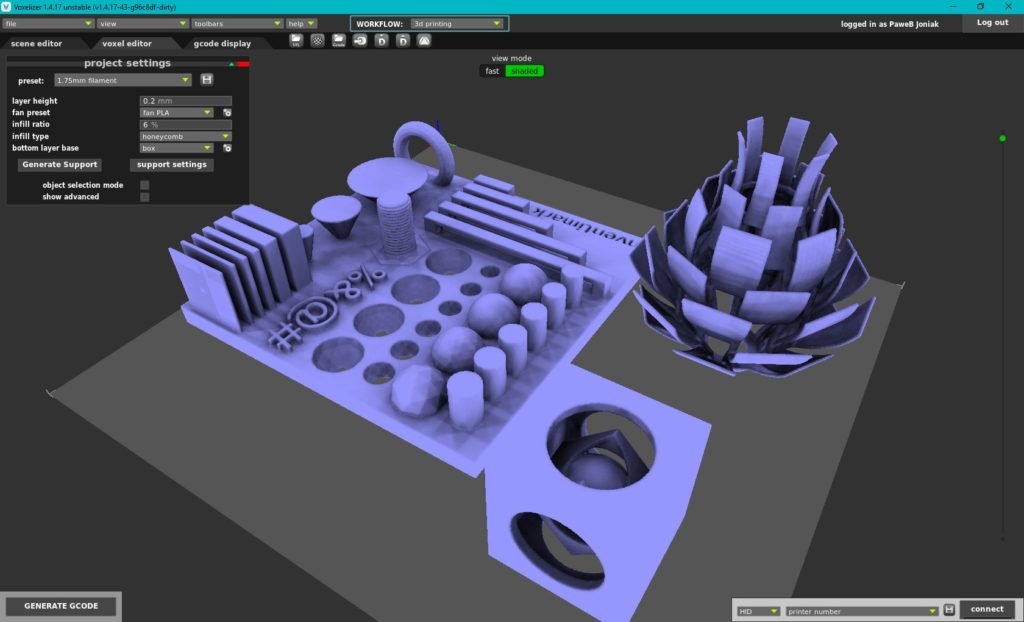Click the curved arrow toolbar icon
The height and width of the screenshot is (622, 1024).
click(360, 40)
